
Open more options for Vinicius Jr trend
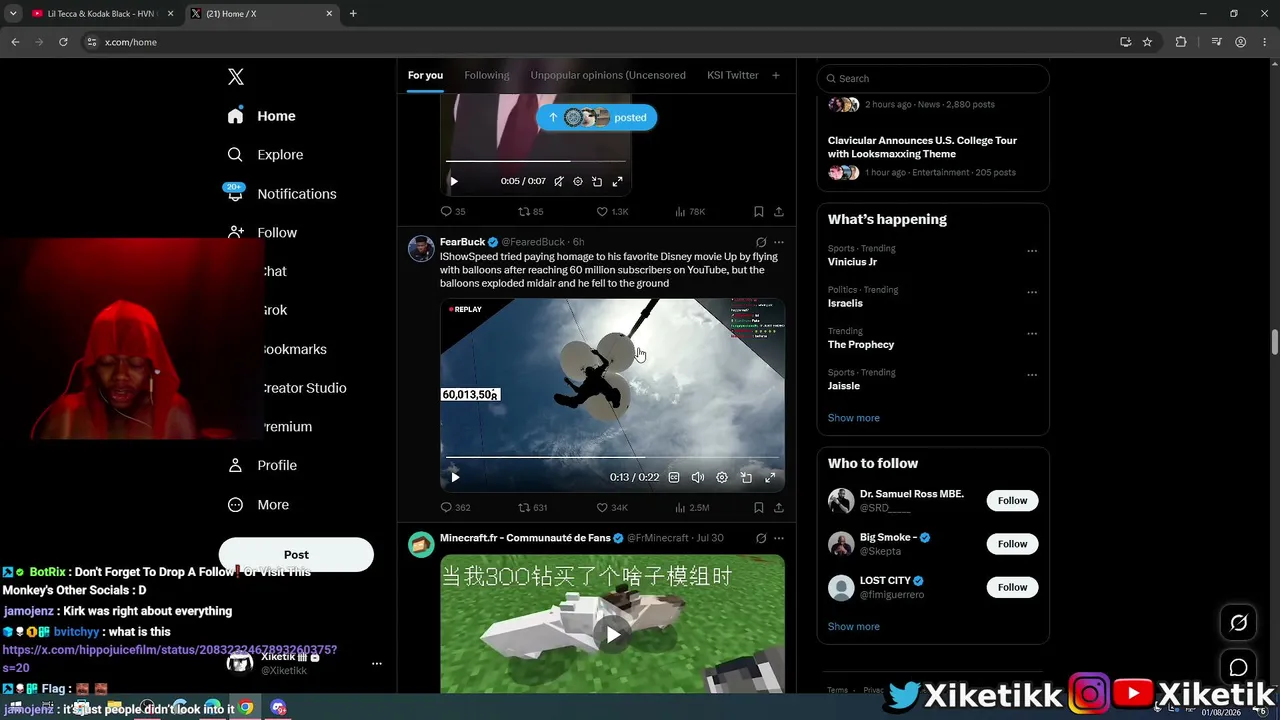(x=1032, y=251)
